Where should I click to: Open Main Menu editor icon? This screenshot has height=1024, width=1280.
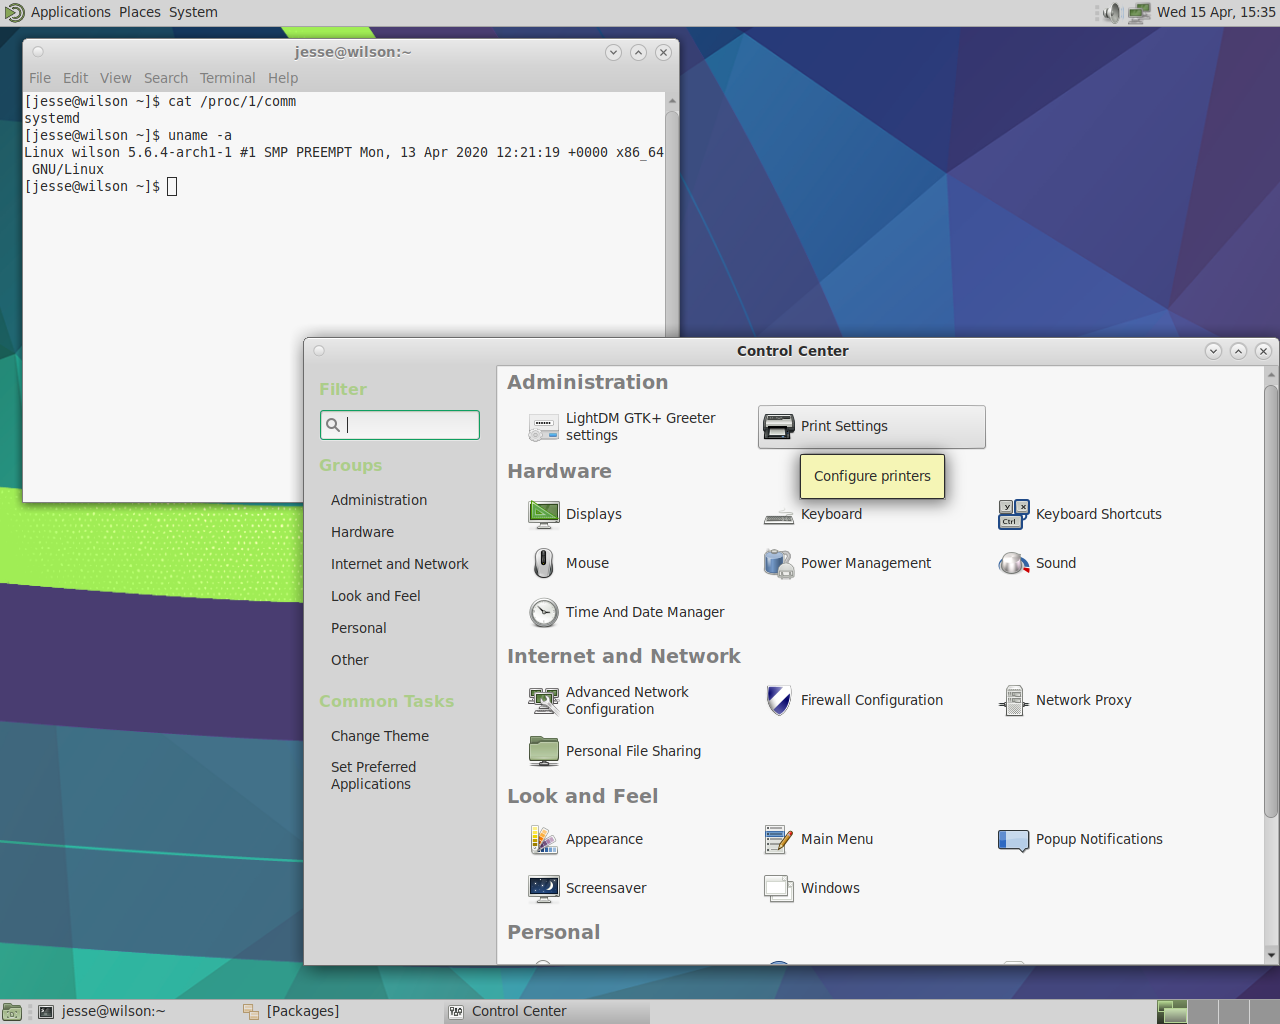(x=778, y=839)
